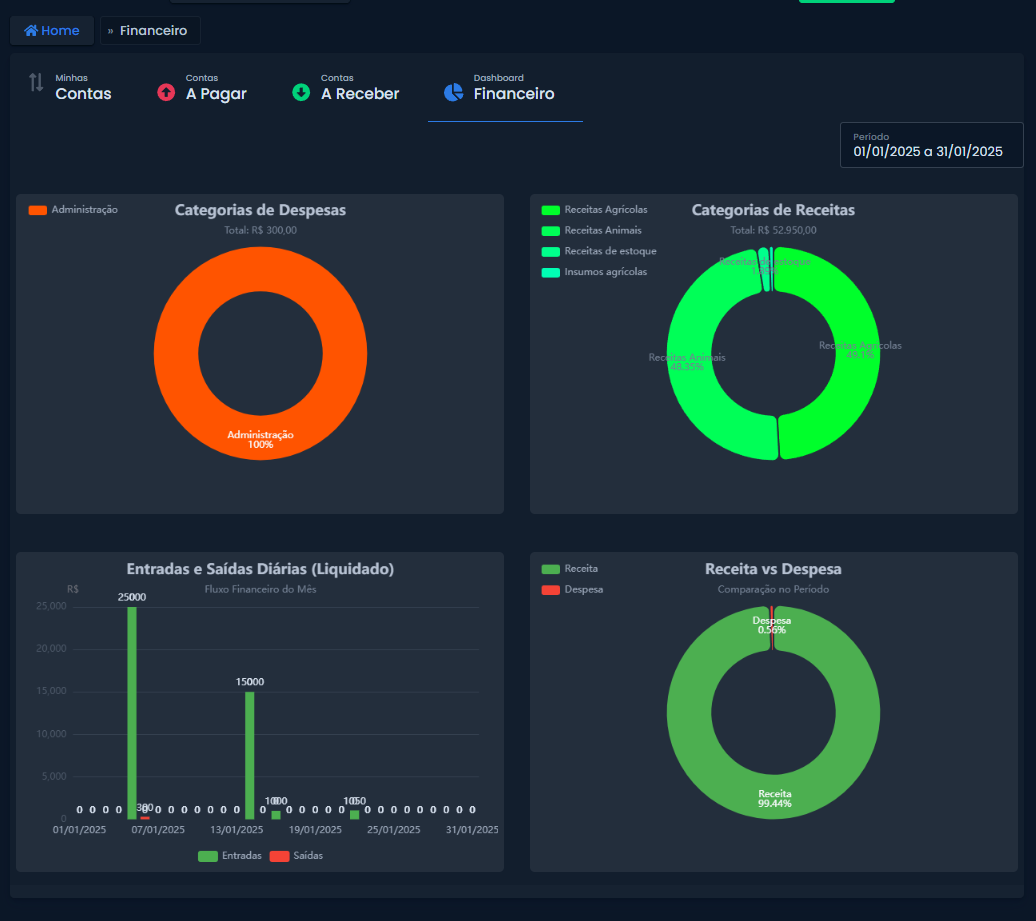The height and width of the screenshot is (921, 1036).
Task: Toggle Receitas Agrícolas legend entry
Action: coord(595,209)
